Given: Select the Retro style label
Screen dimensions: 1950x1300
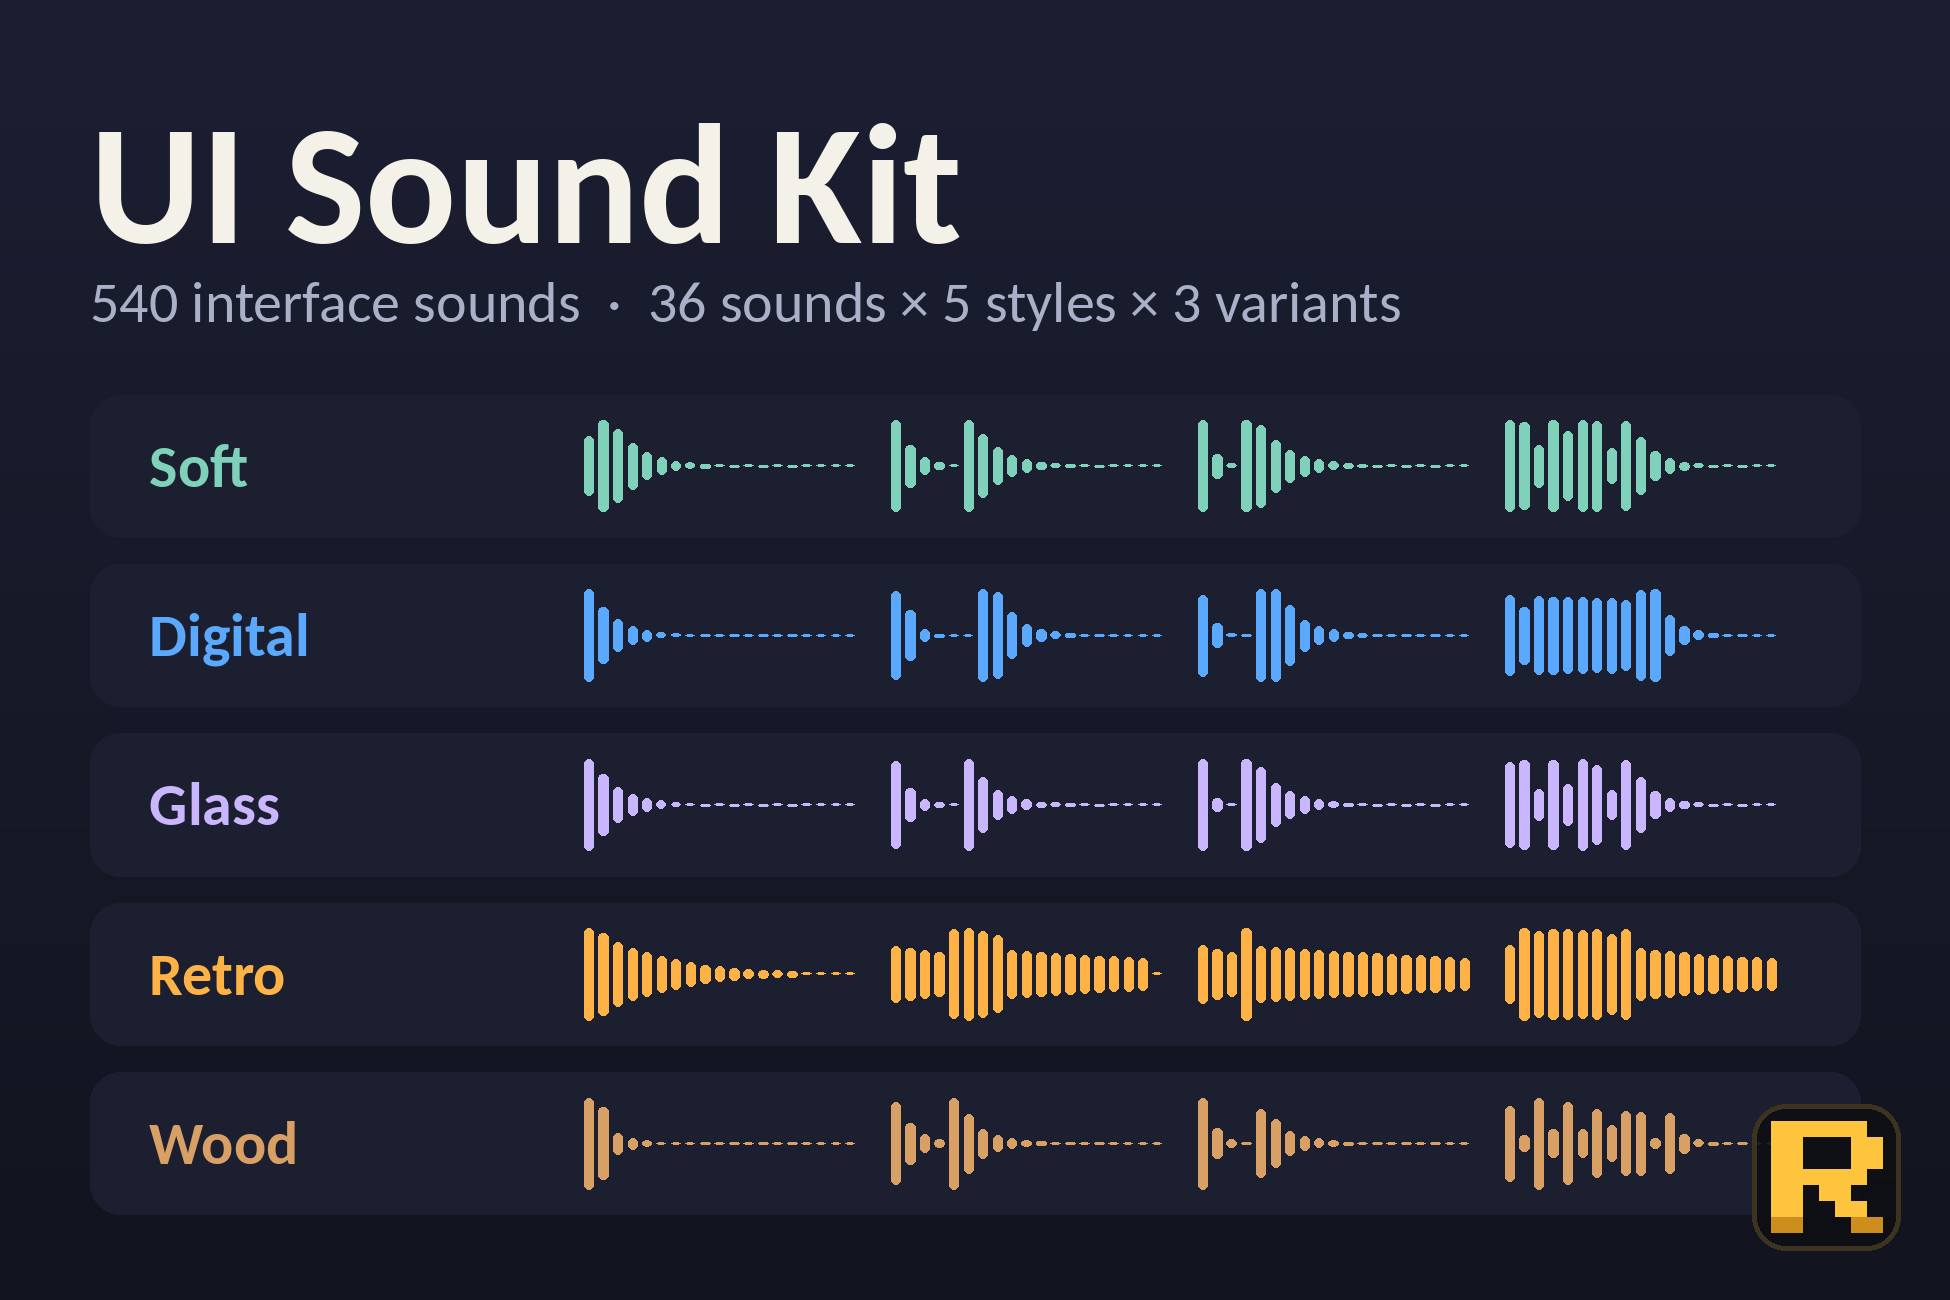Looking at the screenshot, I should tap(217, 975).
